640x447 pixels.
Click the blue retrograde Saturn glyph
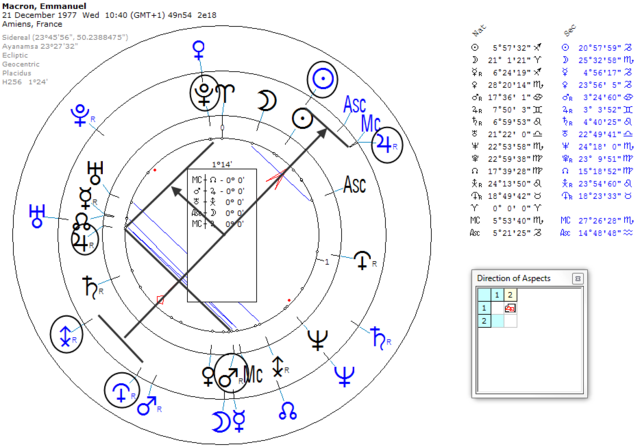coord(381,338)
